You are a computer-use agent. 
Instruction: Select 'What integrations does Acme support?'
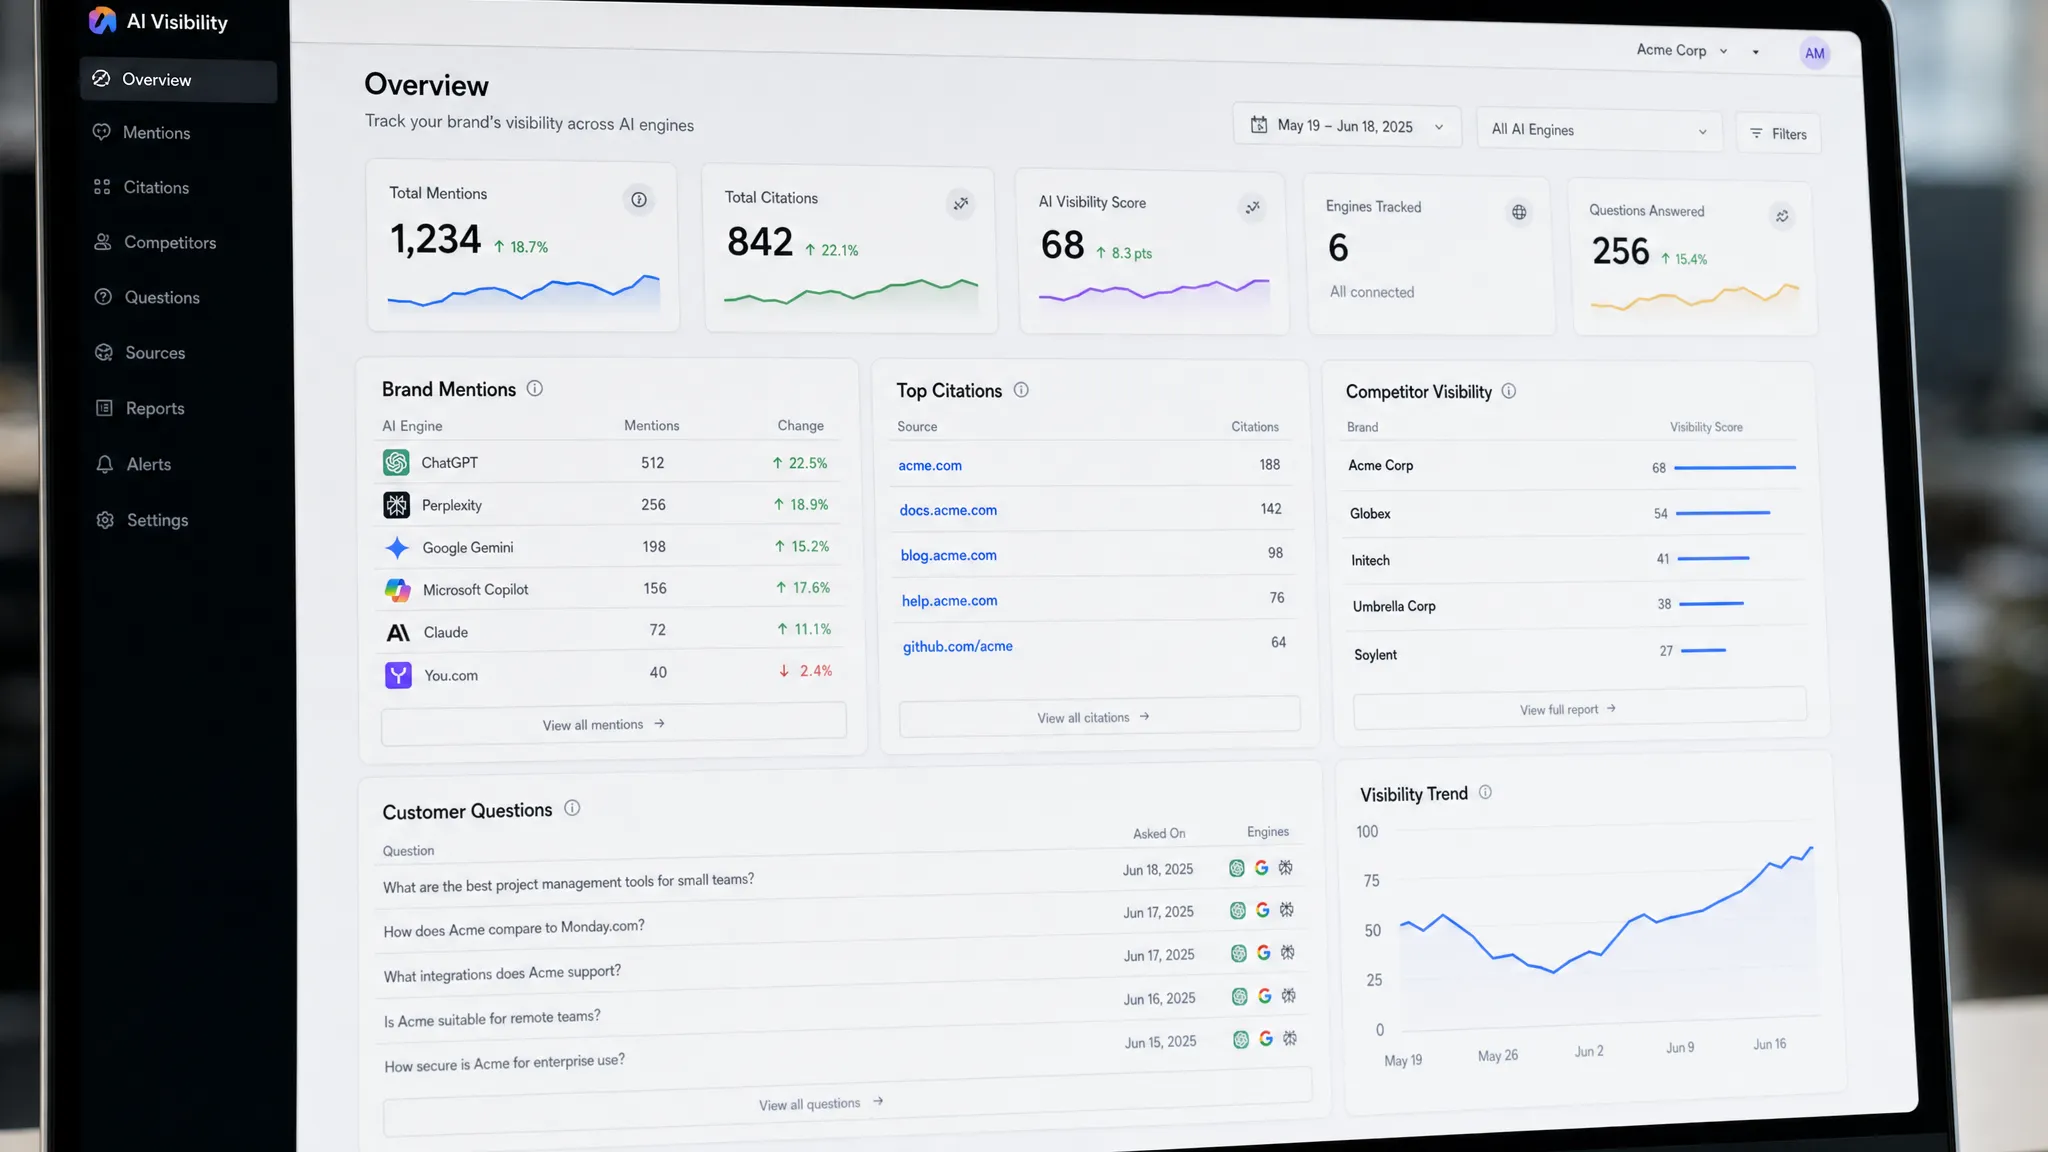[502, 974]
